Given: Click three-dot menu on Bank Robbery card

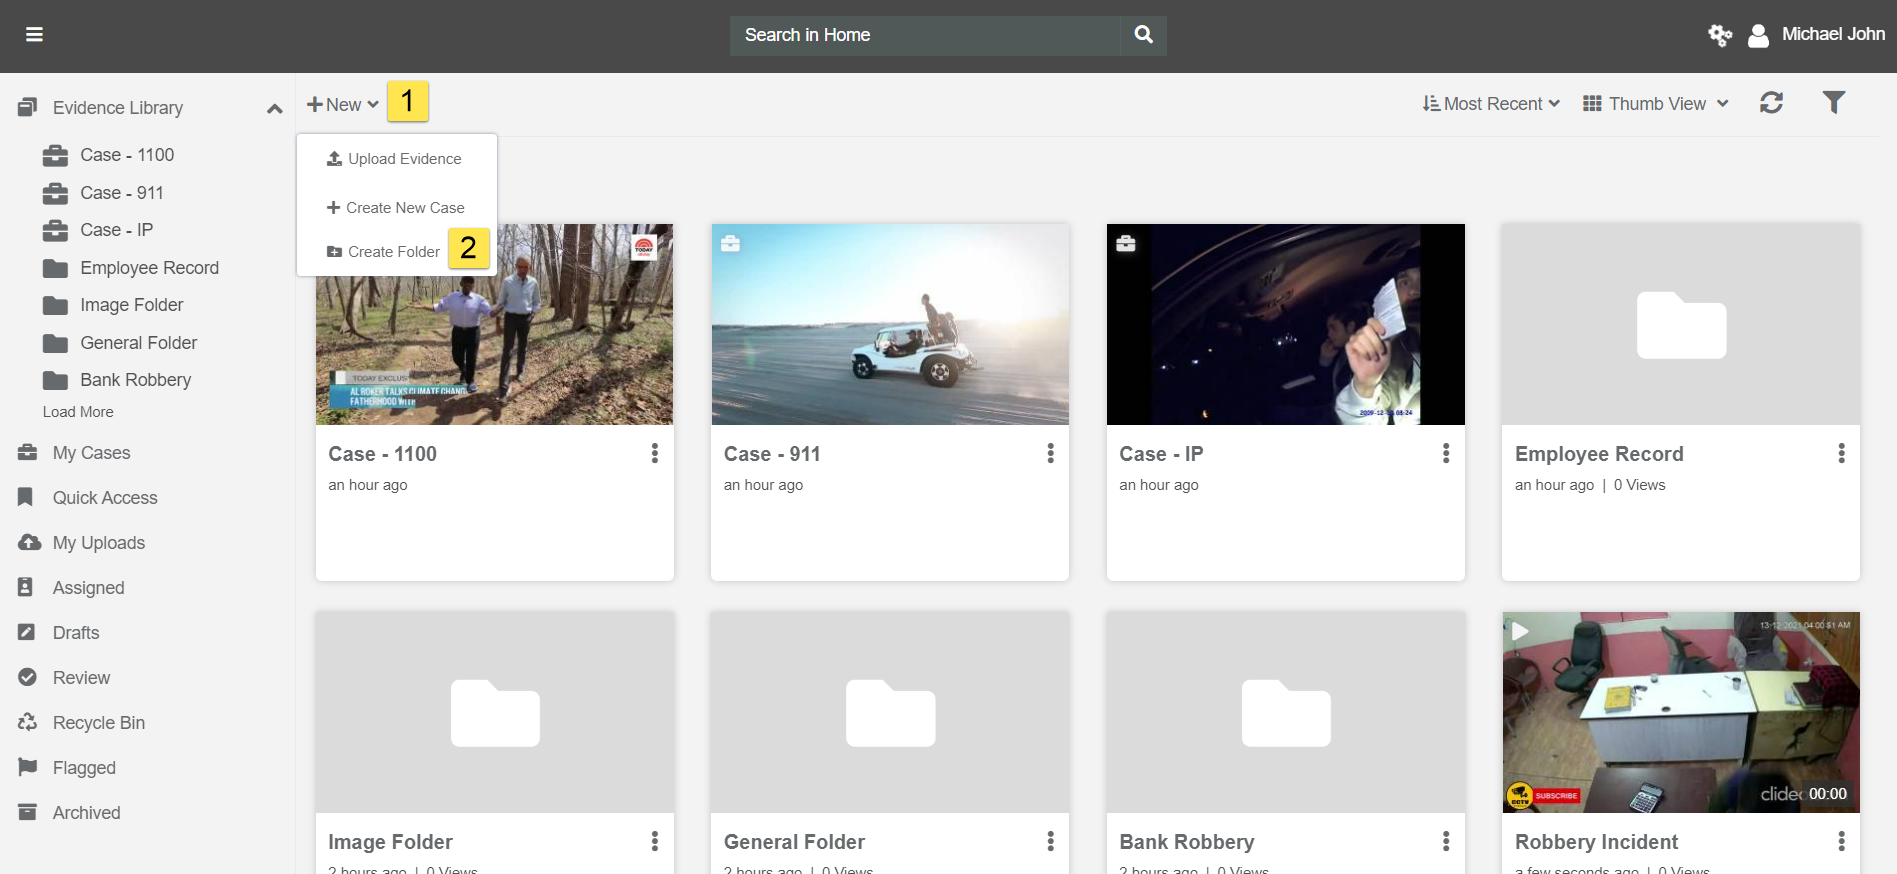Looking at the screenshot, I should click(1446, 842).
